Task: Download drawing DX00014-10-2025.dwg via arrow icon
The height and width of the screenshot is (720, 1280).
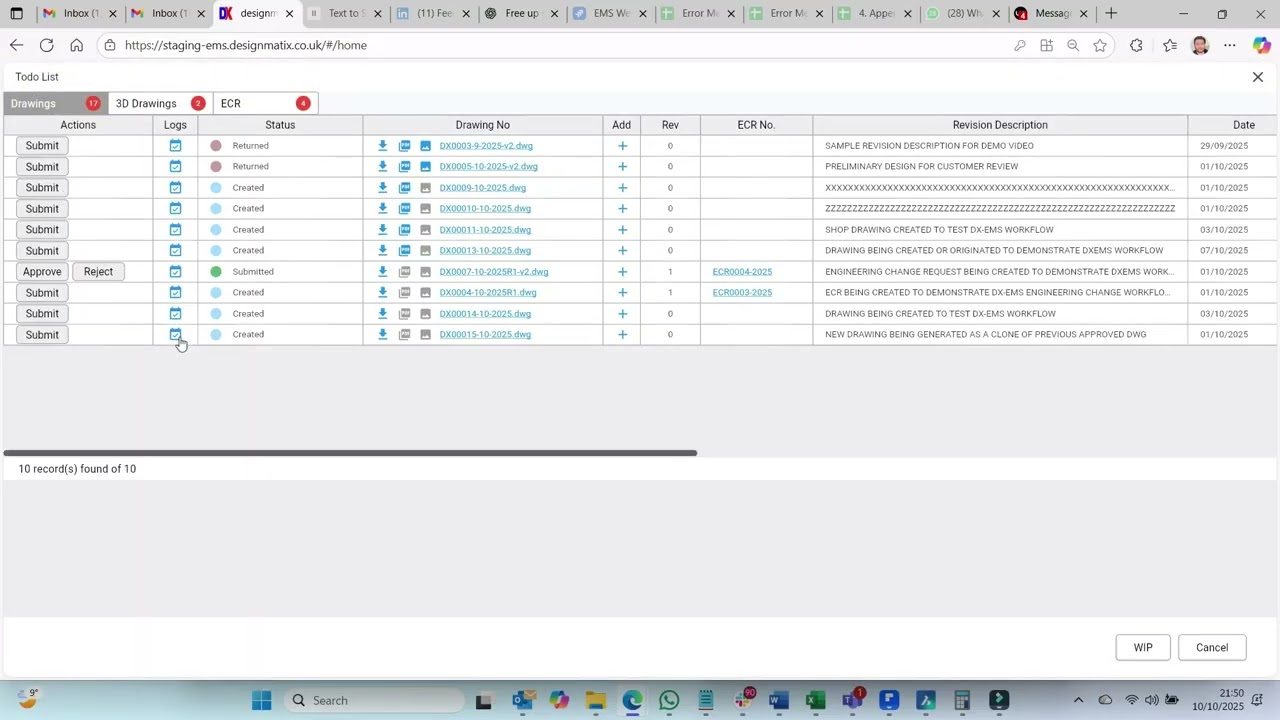Action: (382, 314)
